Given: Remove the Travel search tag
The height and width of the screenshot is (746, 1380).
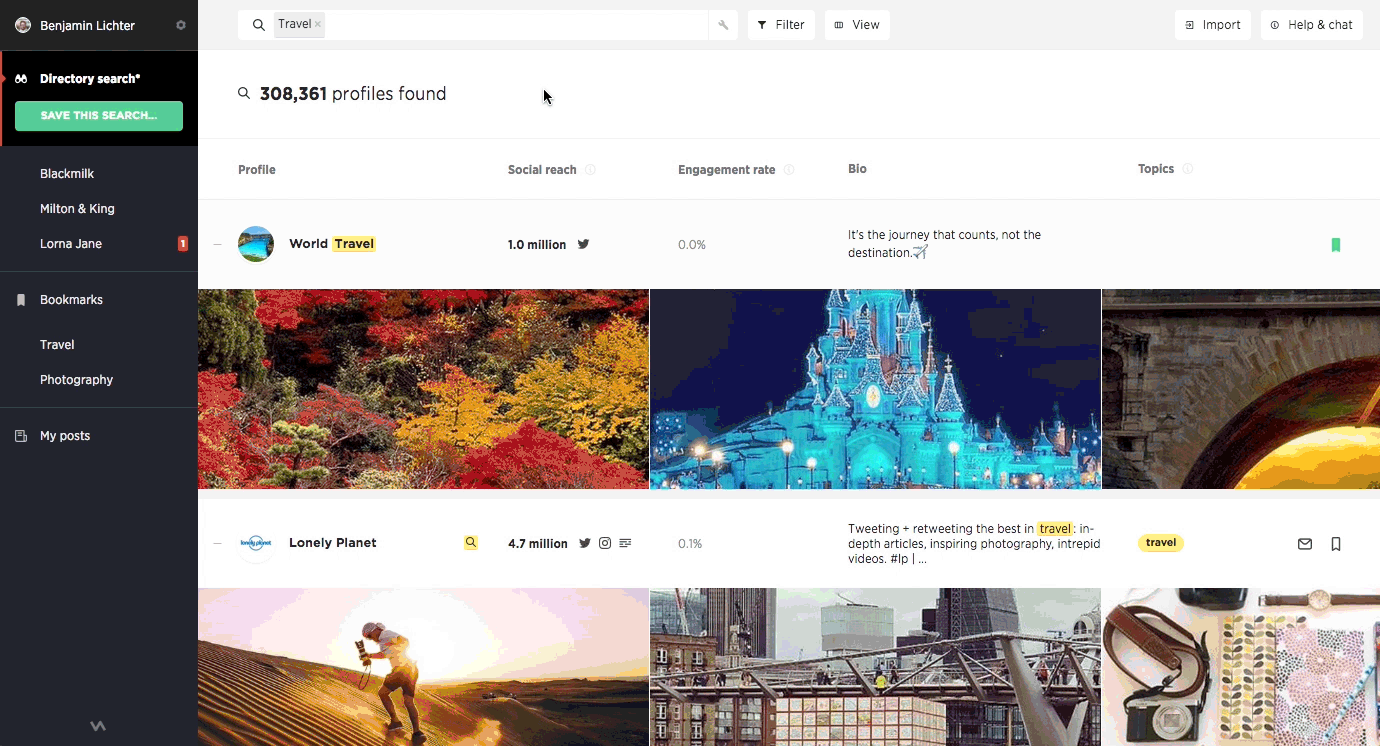Looking at the screenshot, I should click(x=318, y=24).
